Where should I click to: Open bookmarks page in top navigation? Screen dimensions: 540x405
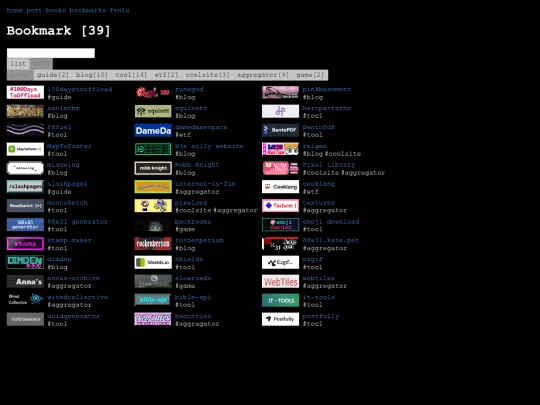tap(87, 10)
